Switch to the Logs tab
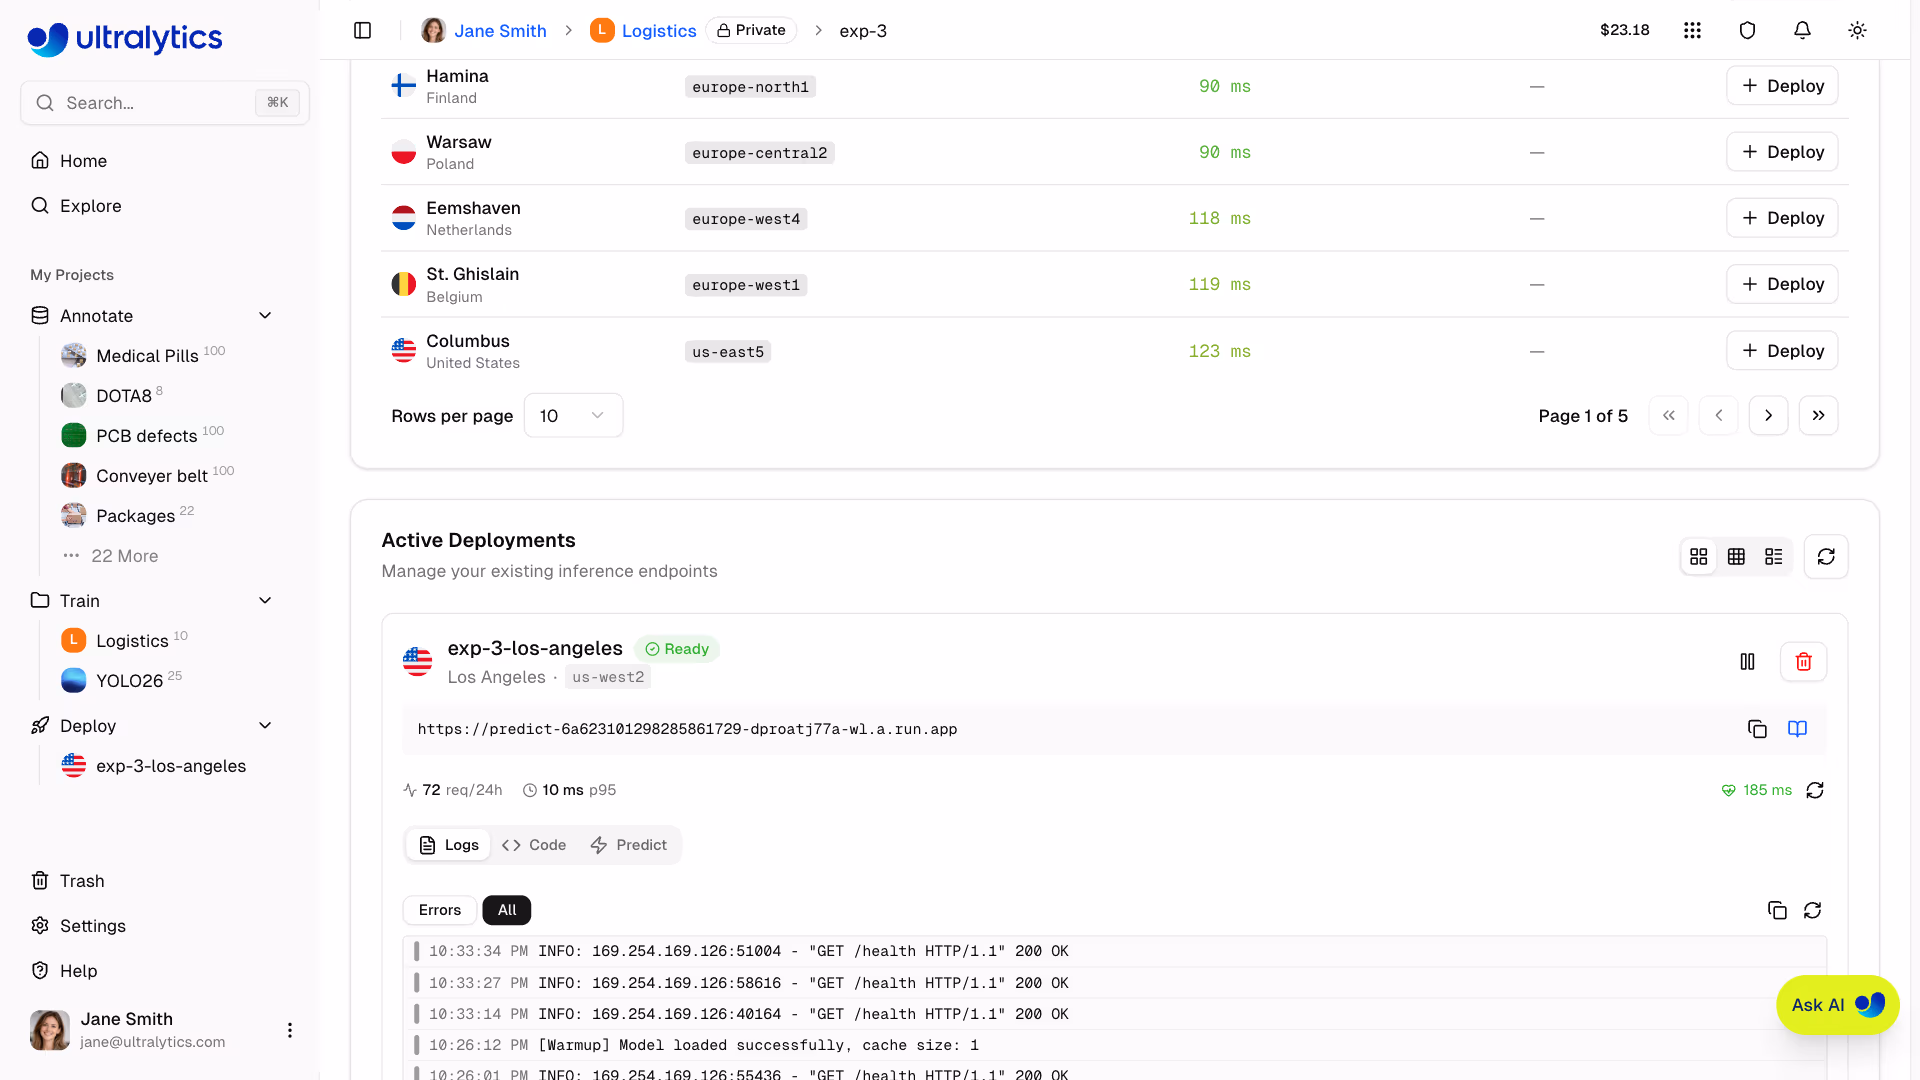Image resolution: width=1920 pixels, height=1080 pixels. tap(448, 845)
